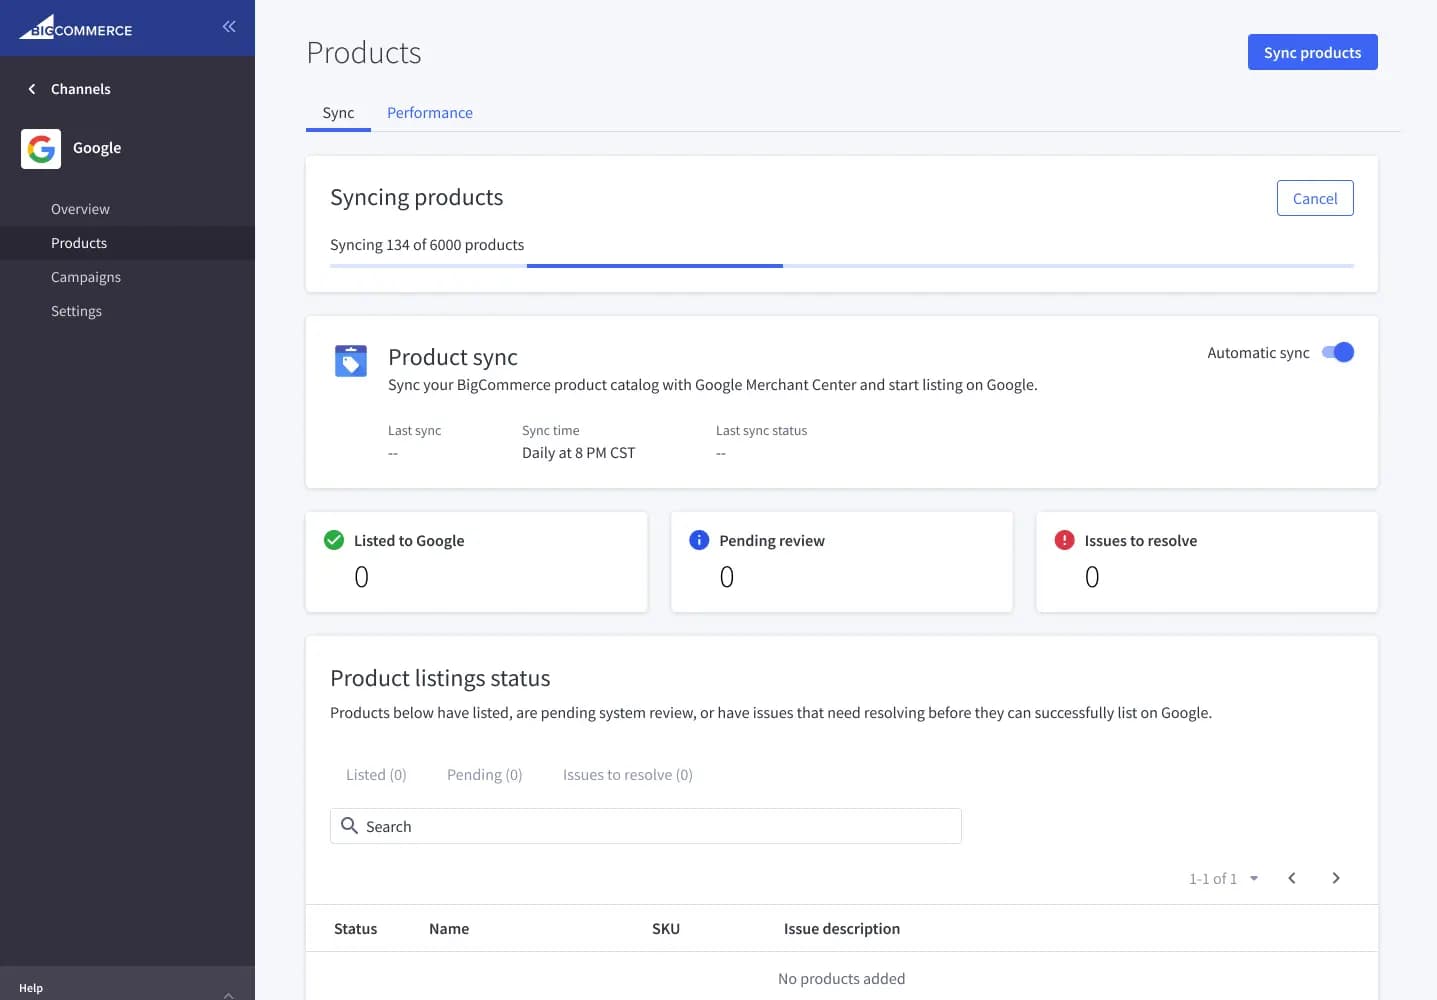Screen dimensions: 1437x1000
Task: Click the back arrow beside Channels
Action: click(32, 89)
